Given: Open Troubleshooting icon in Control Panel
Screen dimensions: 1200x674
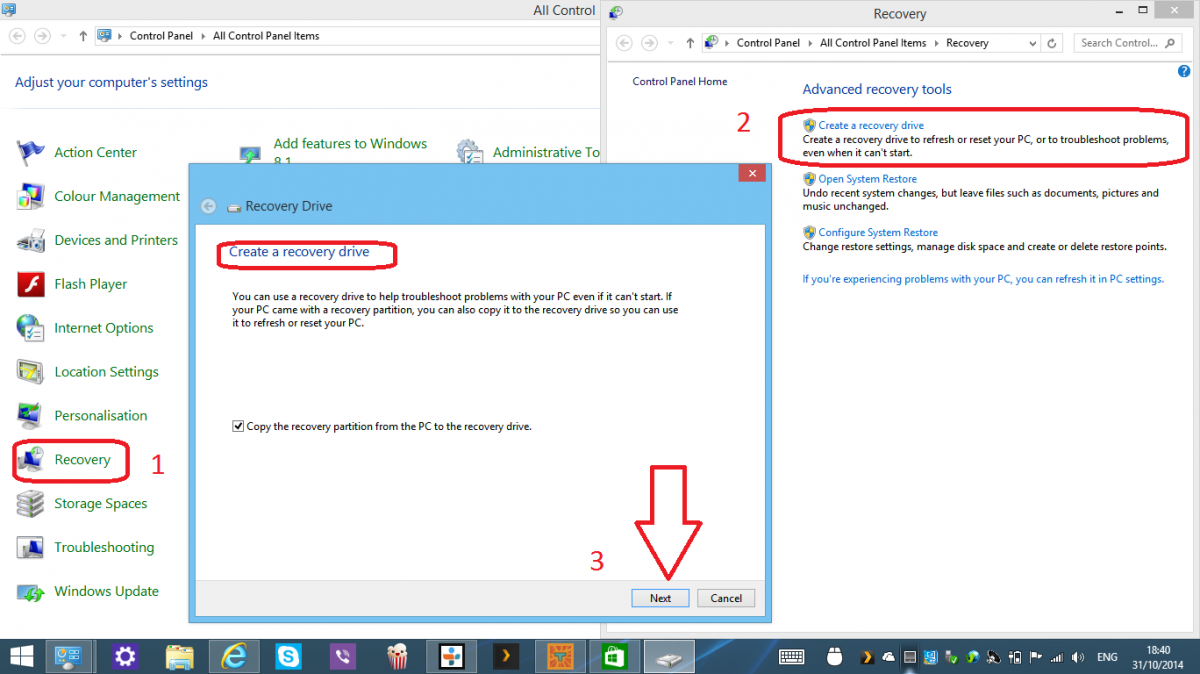Looking at the screenshot, I should click(31, 547).
